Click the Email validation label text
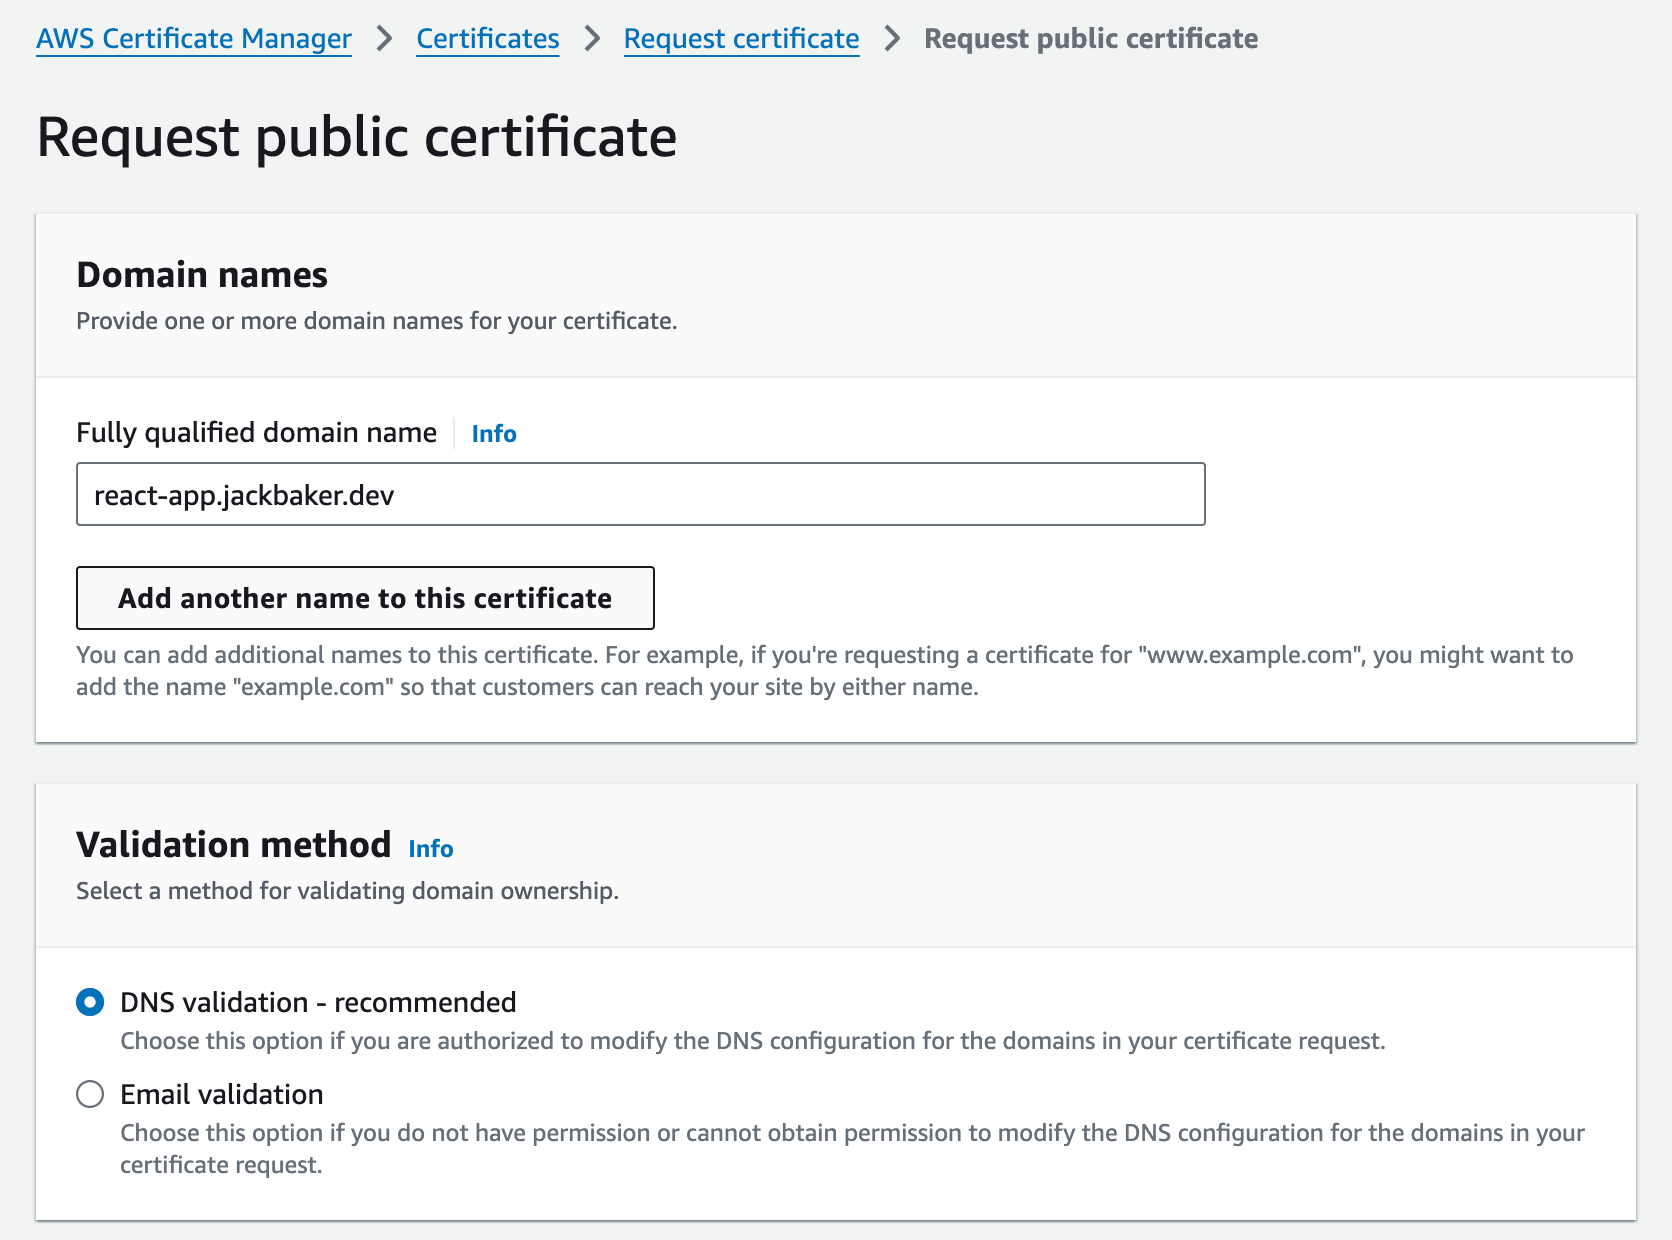This screenshot has width=1672, height=1240. tap(221, 1094)
